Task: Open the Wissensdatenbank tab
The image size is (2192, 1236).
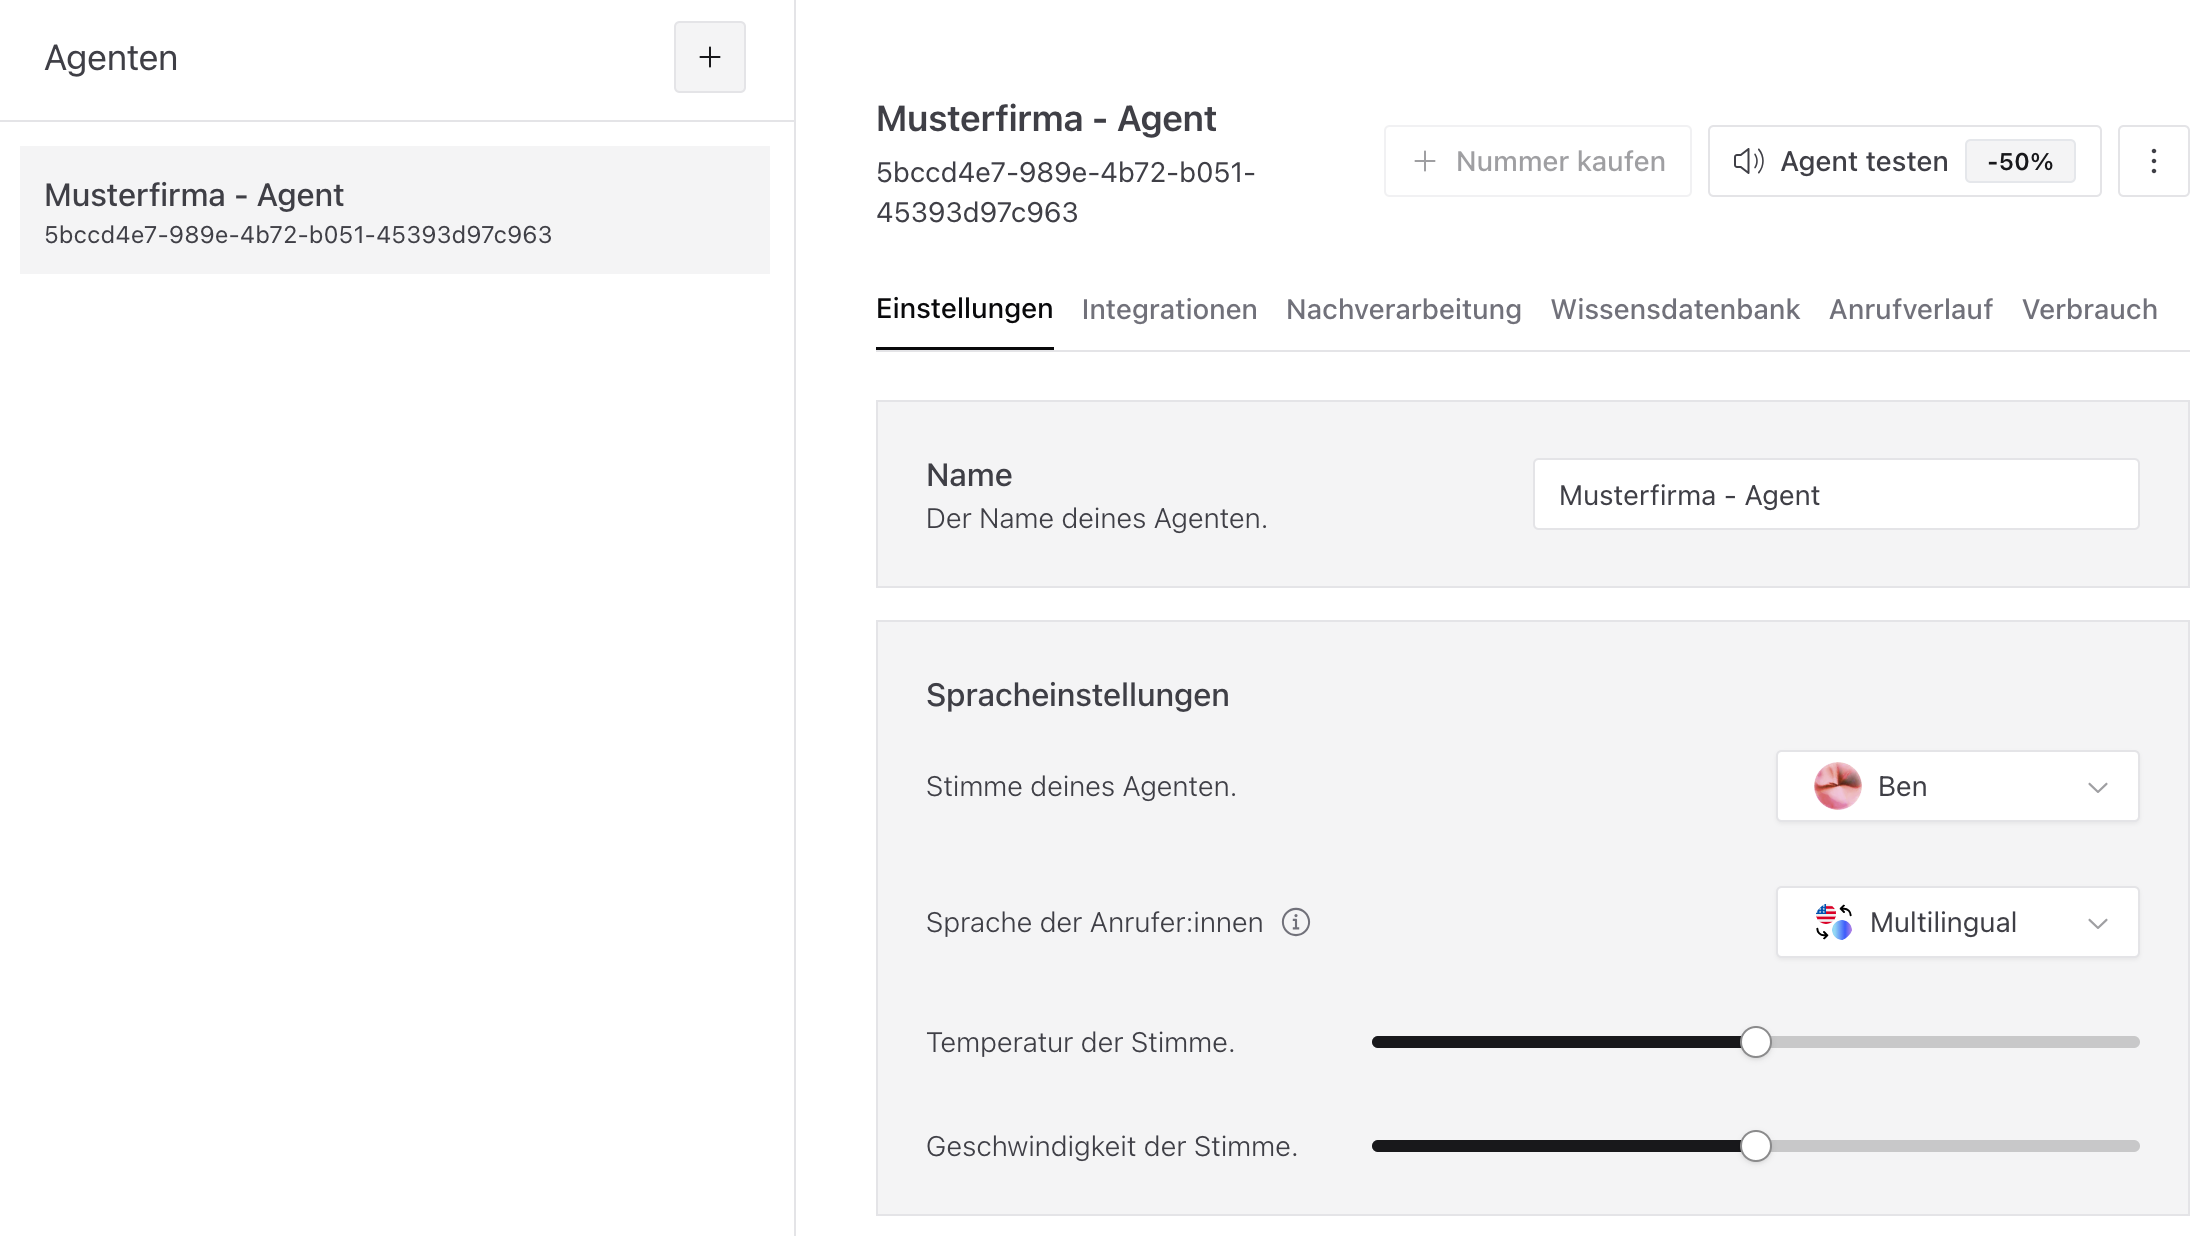Action: pos(1674,309)
